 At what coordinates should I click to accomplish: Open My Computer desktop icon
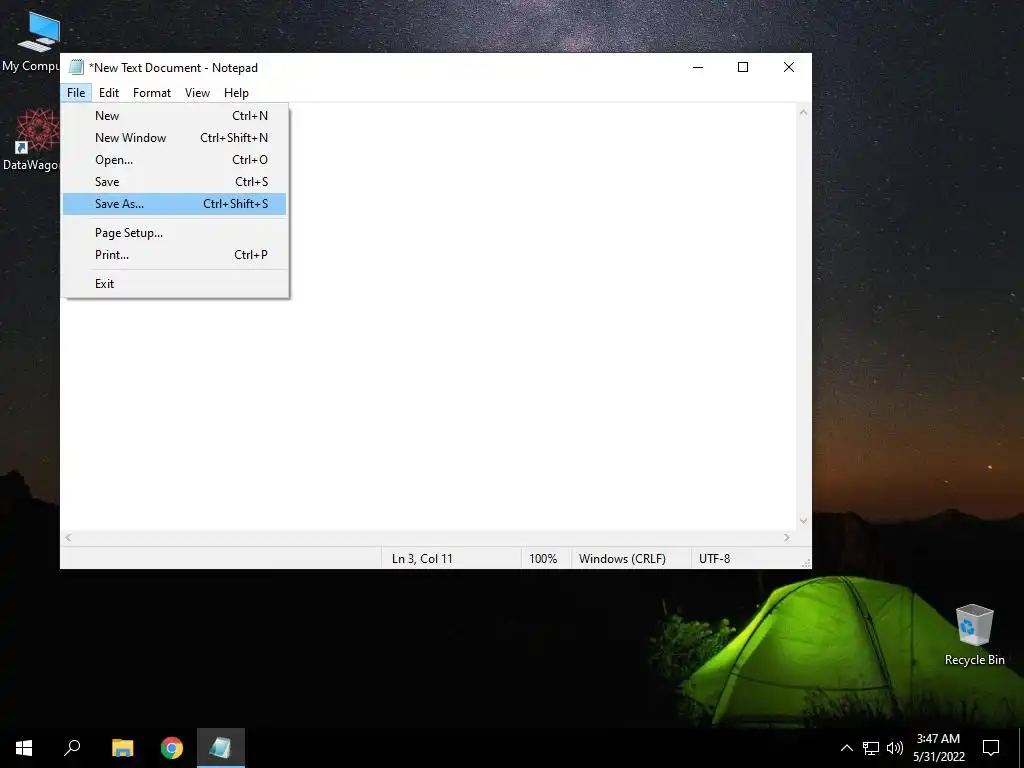[31, 42]
